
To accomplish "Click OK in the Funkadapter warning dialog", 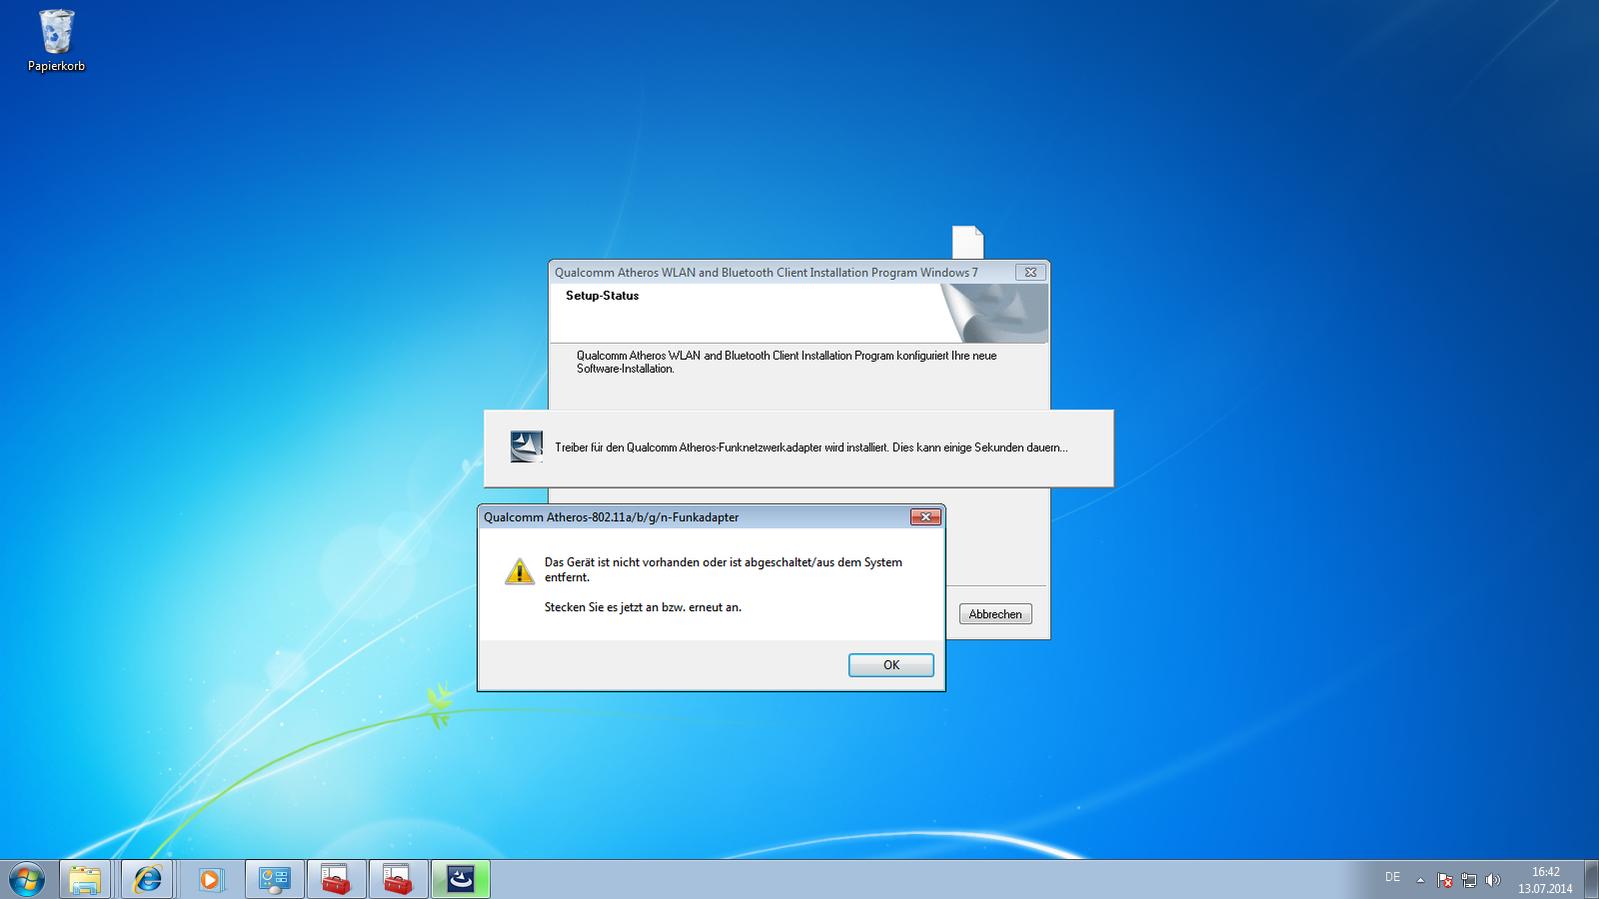I will 890,665.
